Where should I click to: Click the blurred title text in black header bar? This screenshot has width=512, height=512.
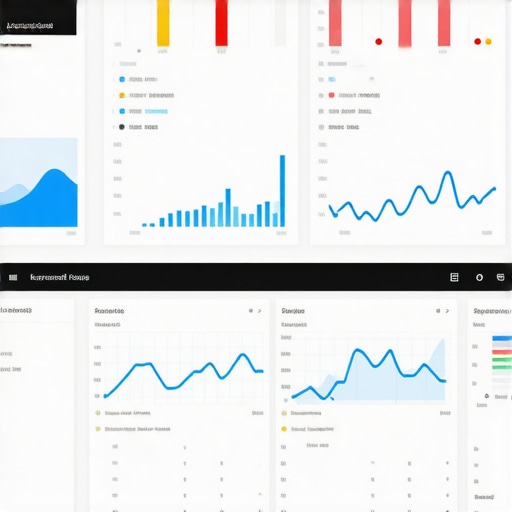tap(60, 277)
